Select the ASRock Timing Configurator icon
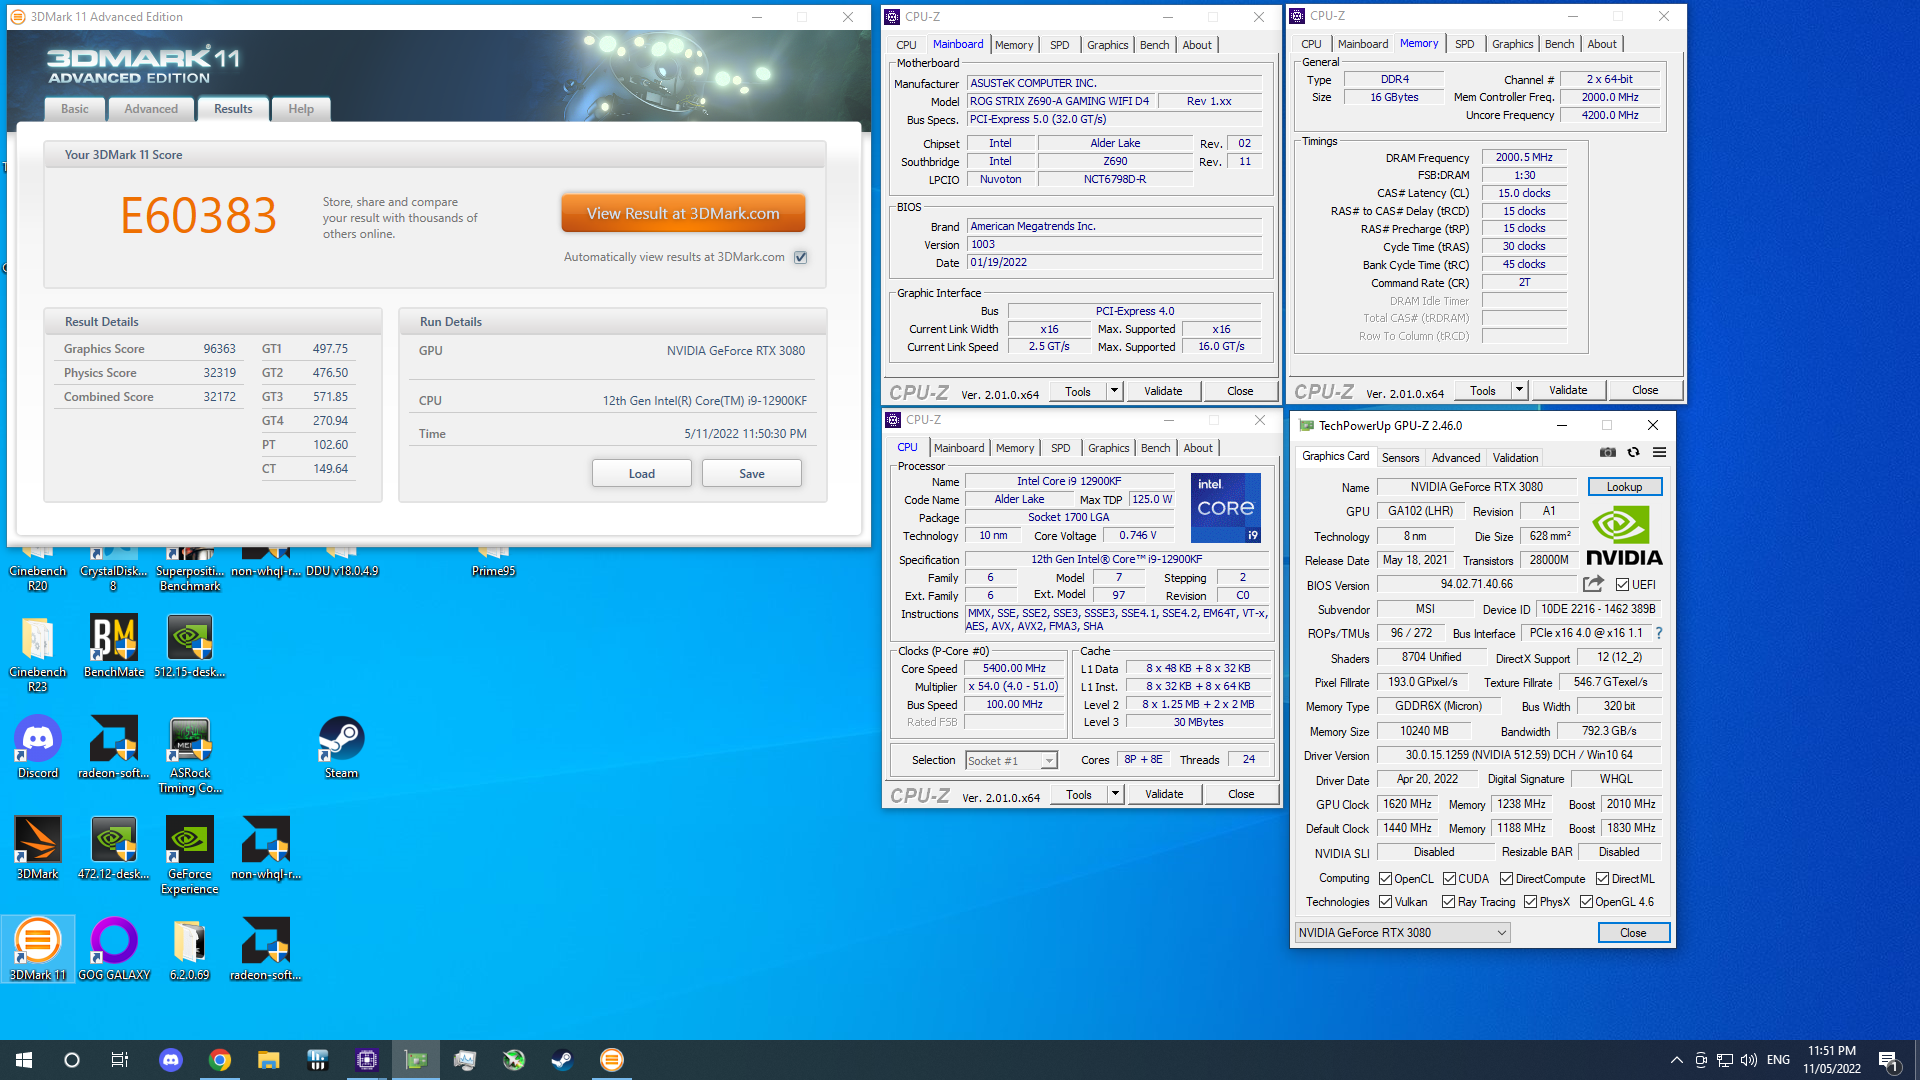1920x1080 pixels. tap(190, 756)
